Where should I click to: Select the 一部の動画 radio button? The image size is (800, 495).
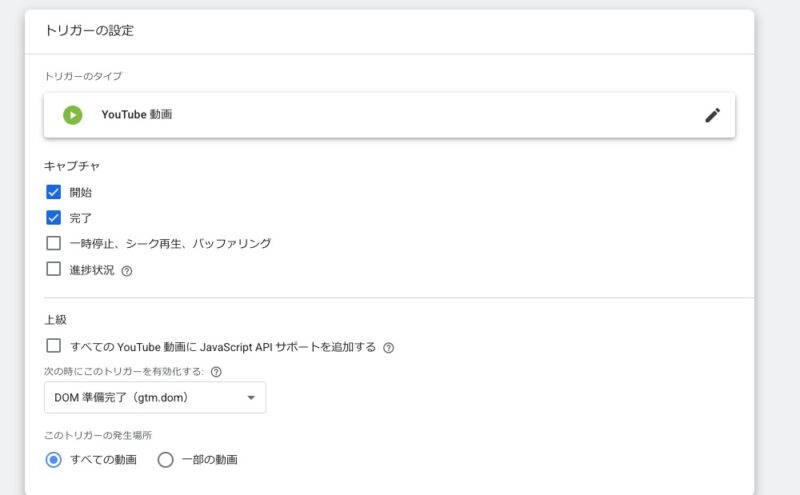click(165, 460)
